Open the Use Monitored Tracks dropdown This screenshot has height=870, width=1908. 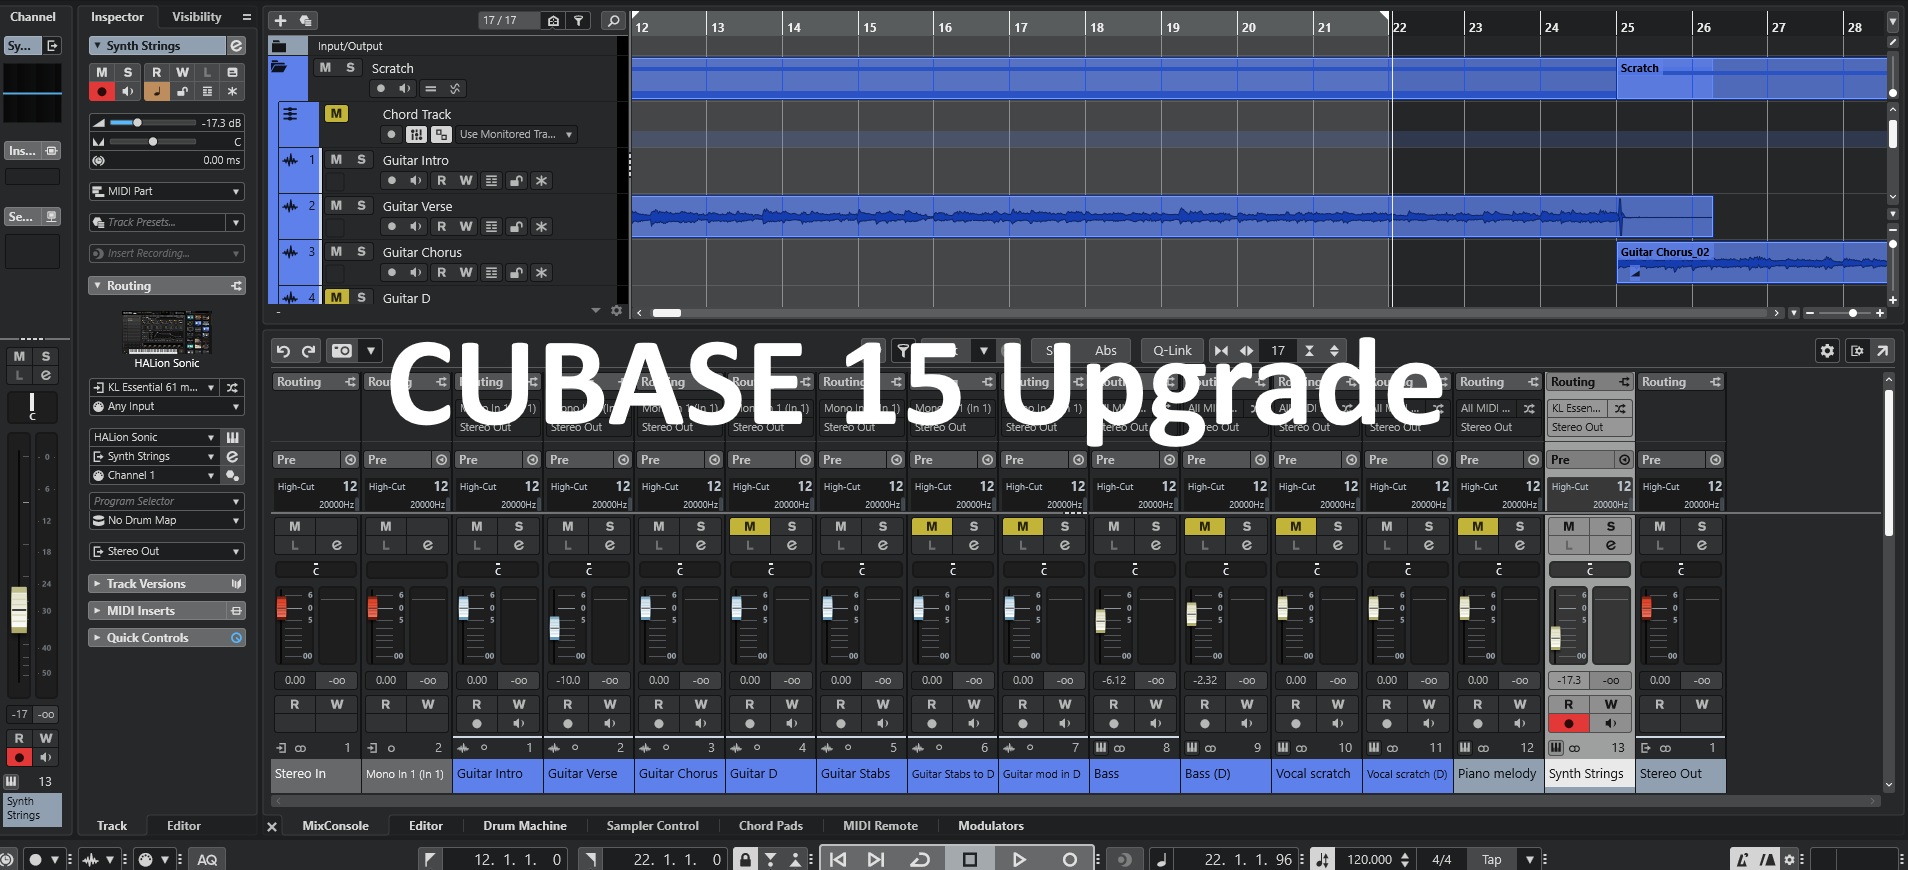tap(515, 134)
